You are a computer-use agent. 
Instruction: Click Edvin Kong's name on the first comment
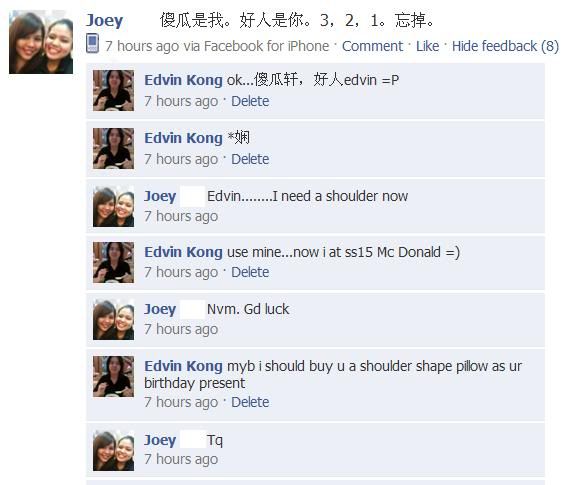click(x=183, y=80)
